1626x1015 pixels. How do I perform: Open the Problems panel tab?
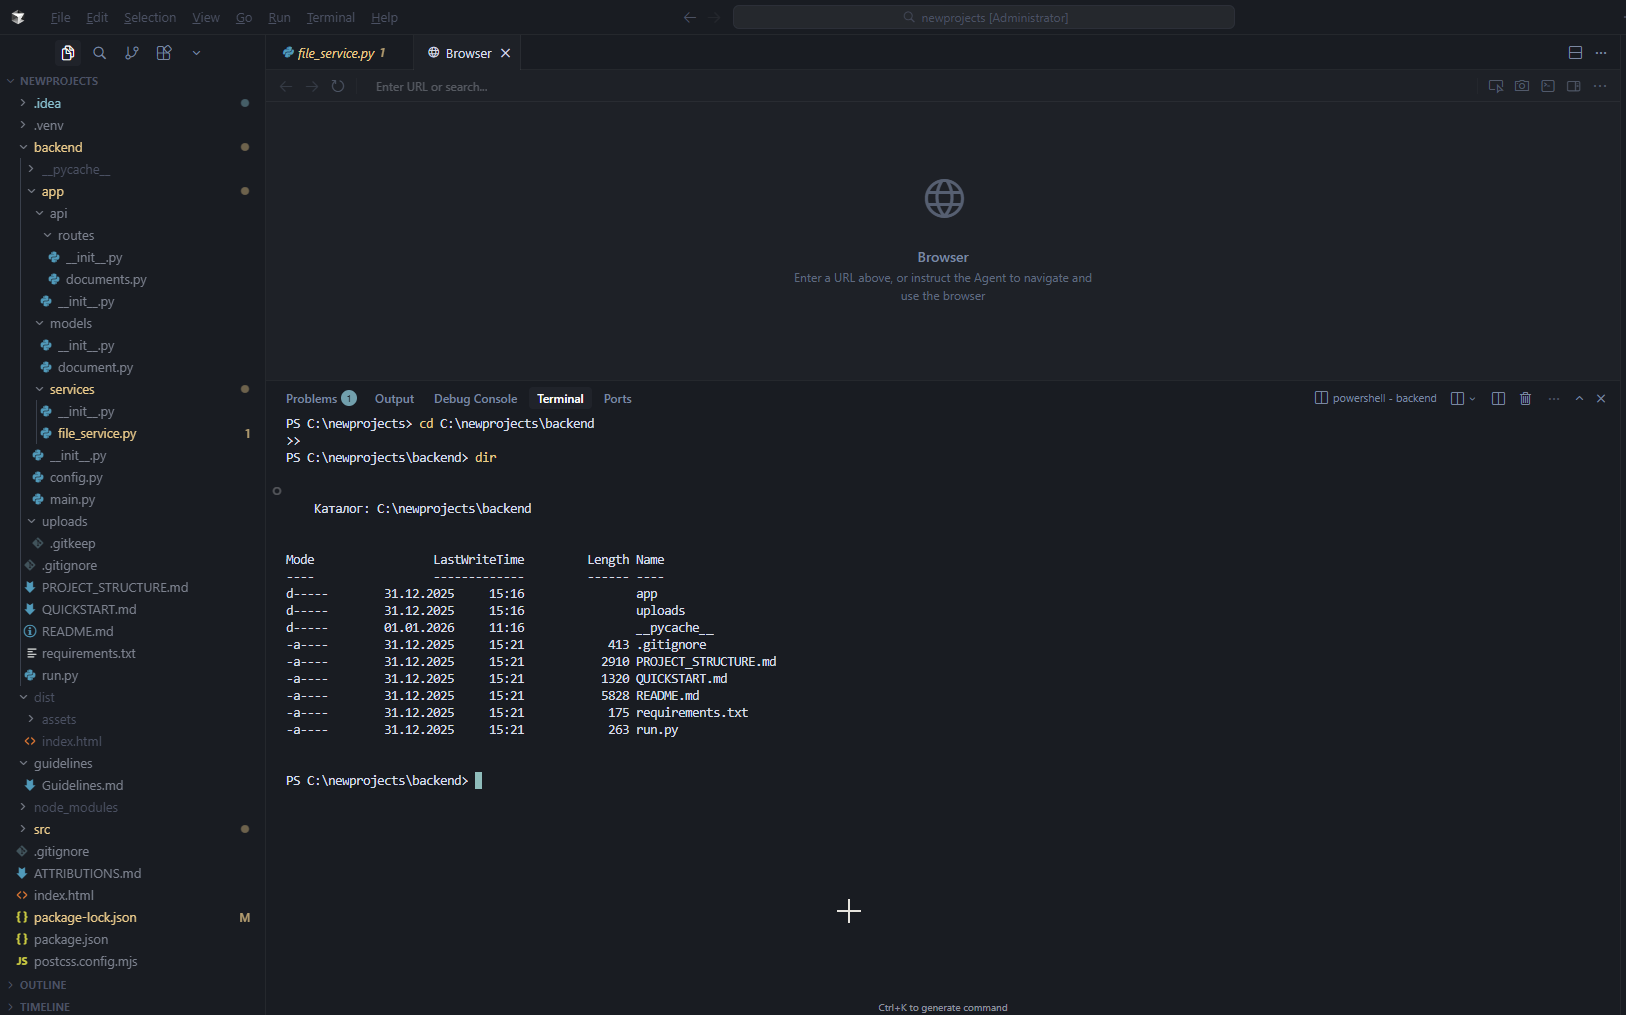pyautogui.click(x=320, y=398)
